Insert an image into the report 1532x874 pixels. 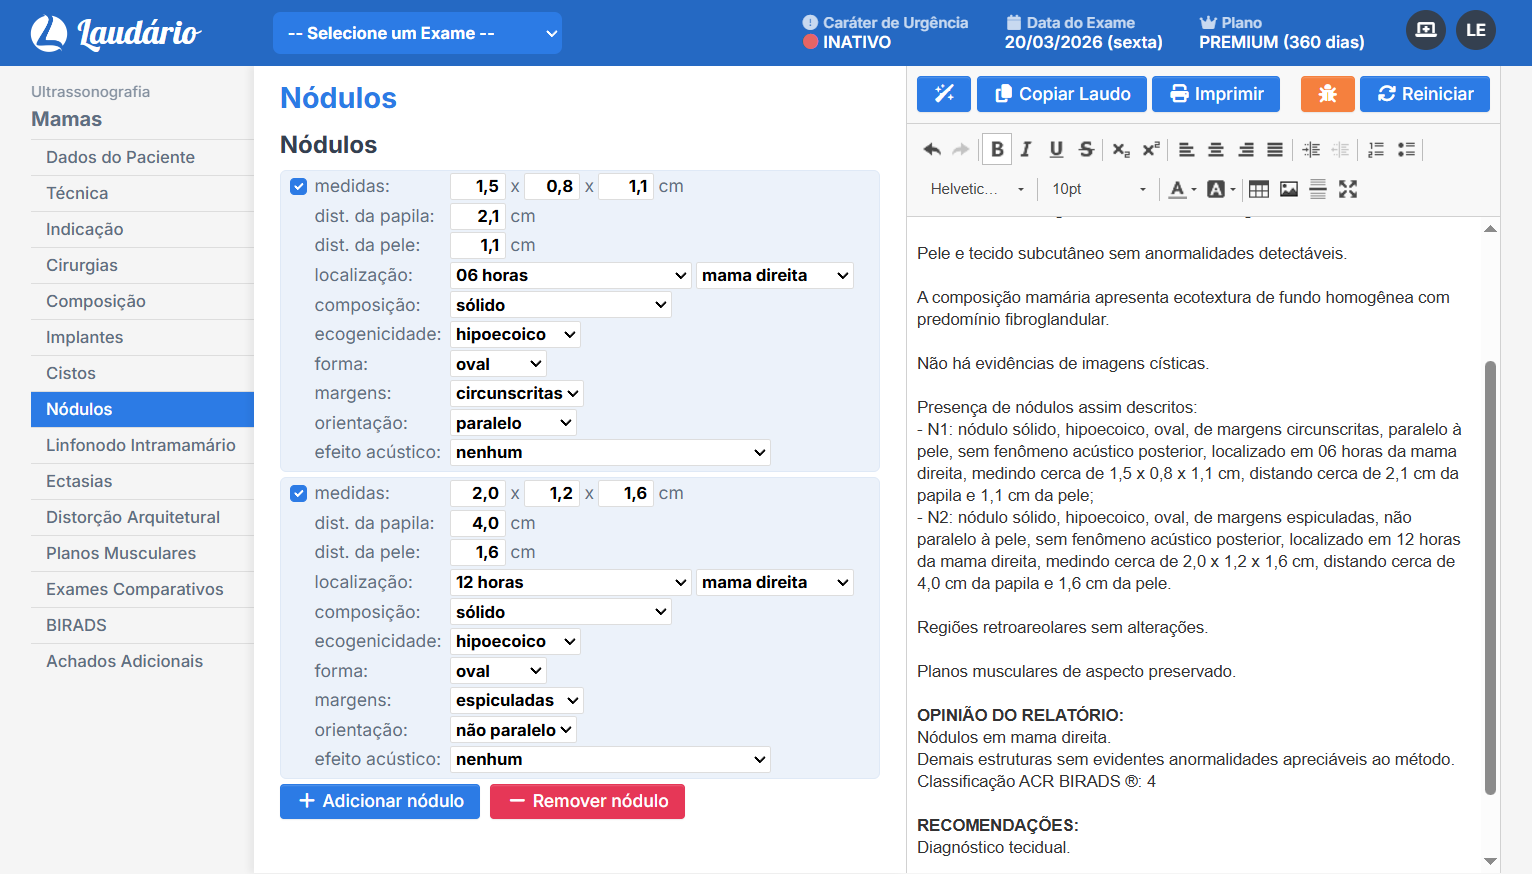point(1289,189)
